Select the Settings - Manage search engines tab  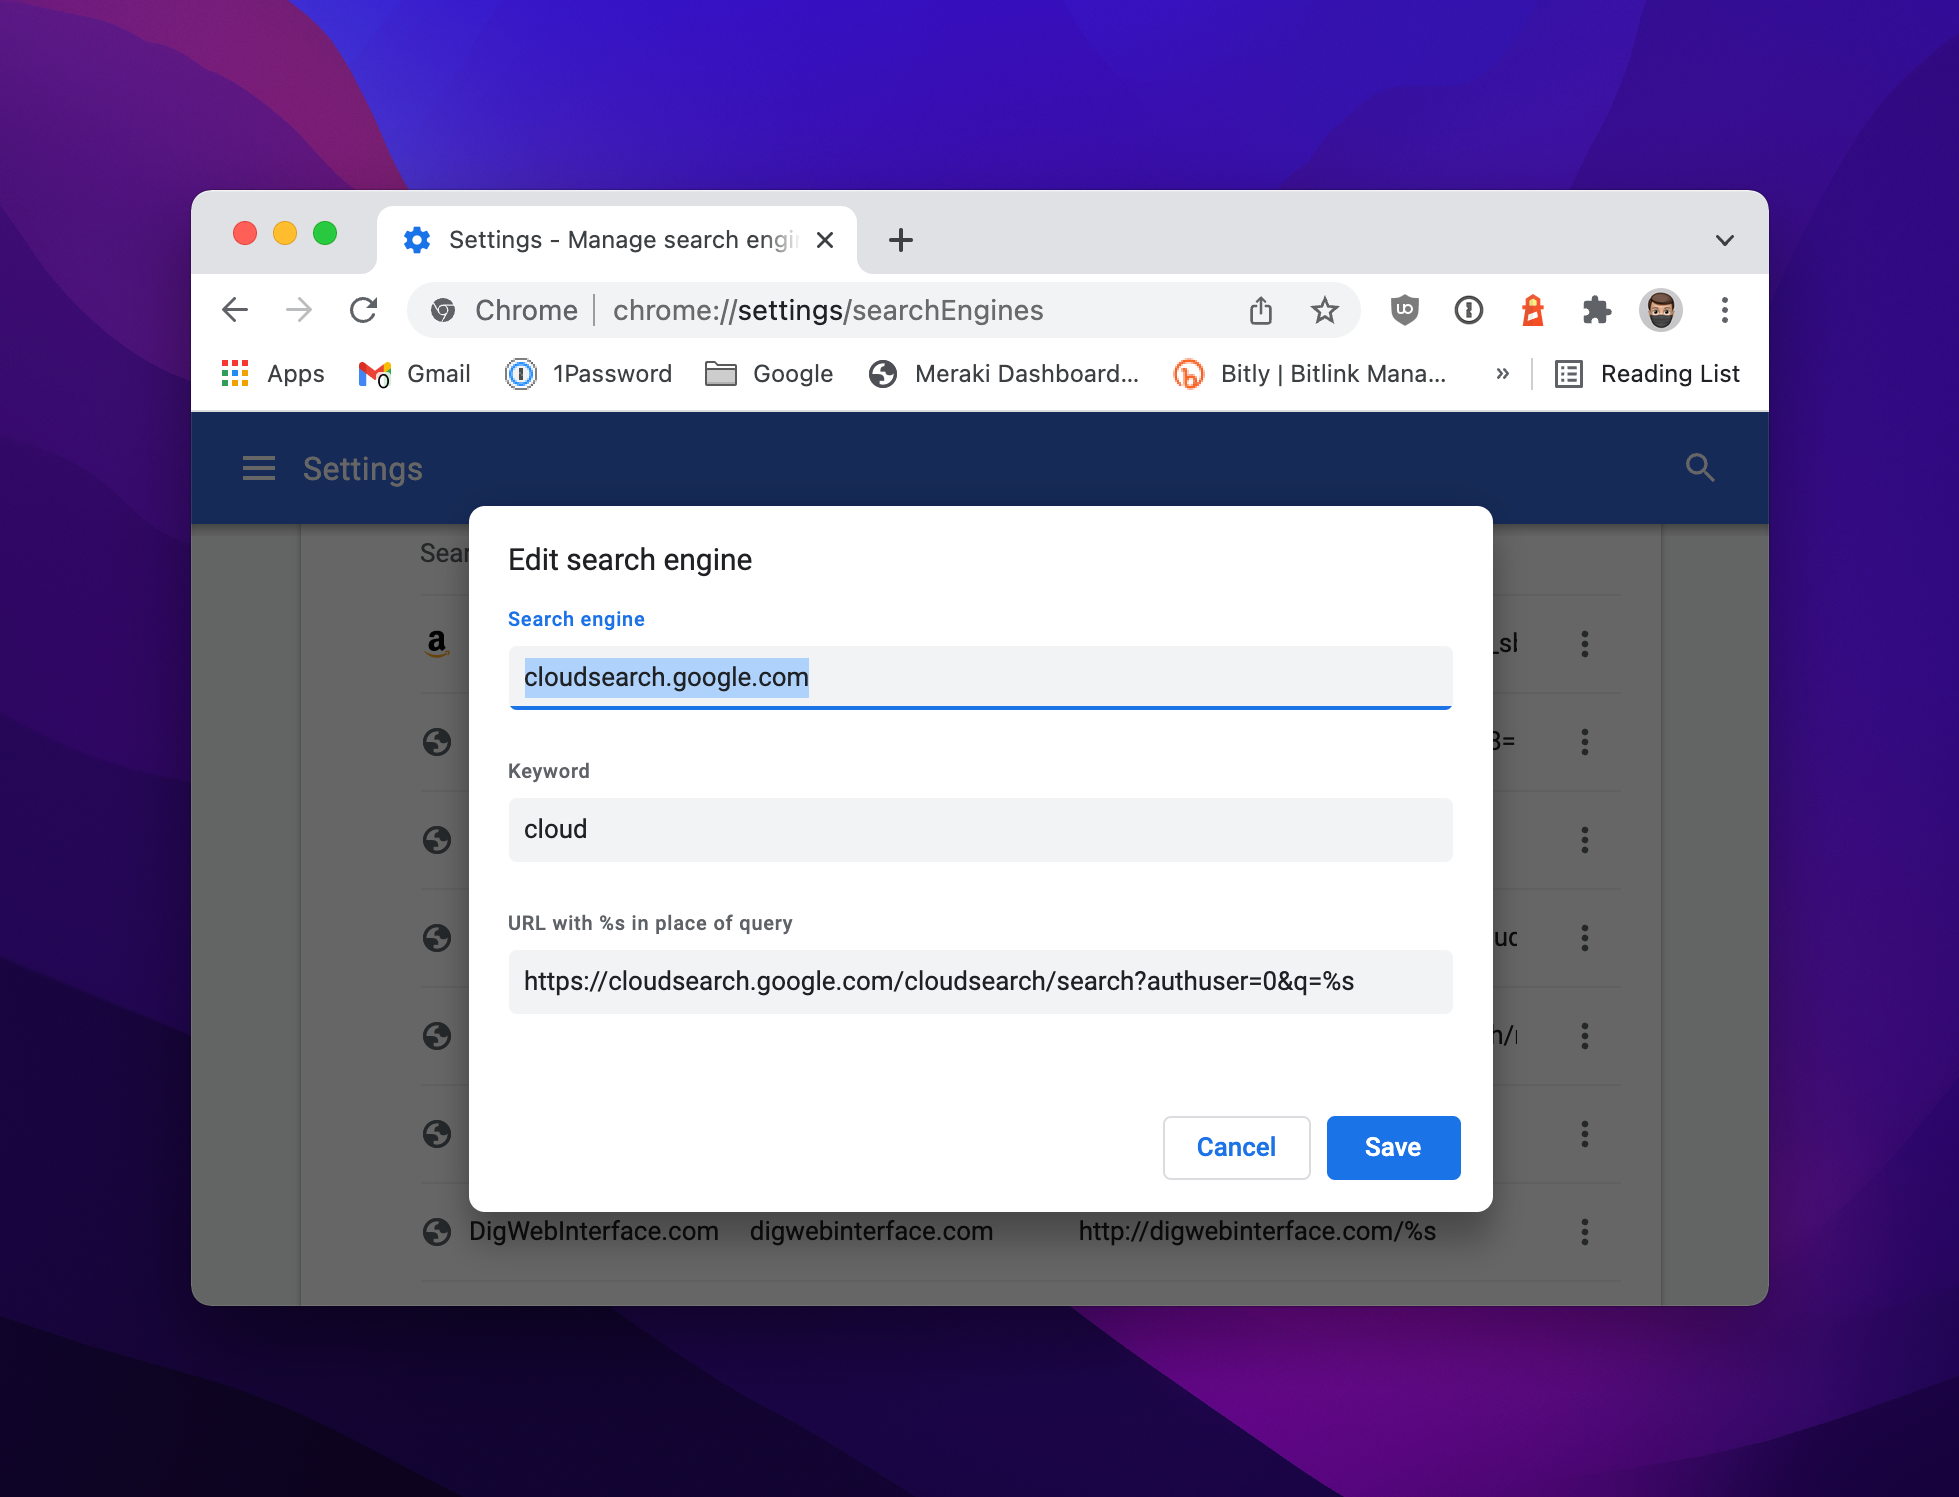point(617,240)
